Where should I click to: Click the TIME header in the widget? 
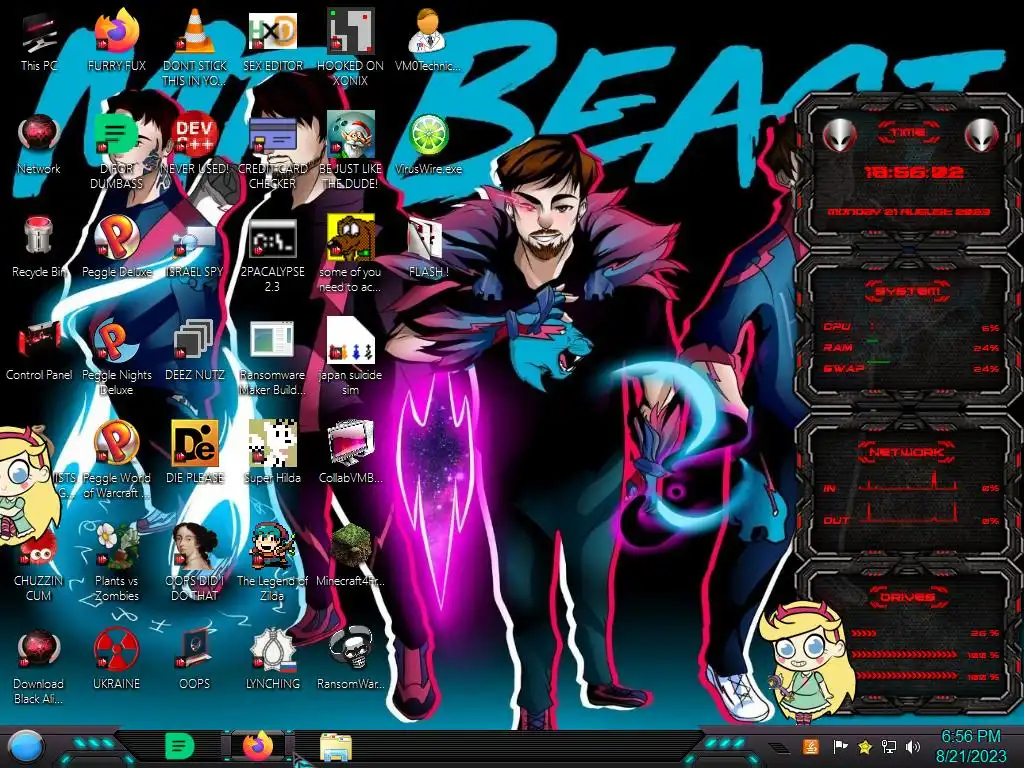pos(908,132)
